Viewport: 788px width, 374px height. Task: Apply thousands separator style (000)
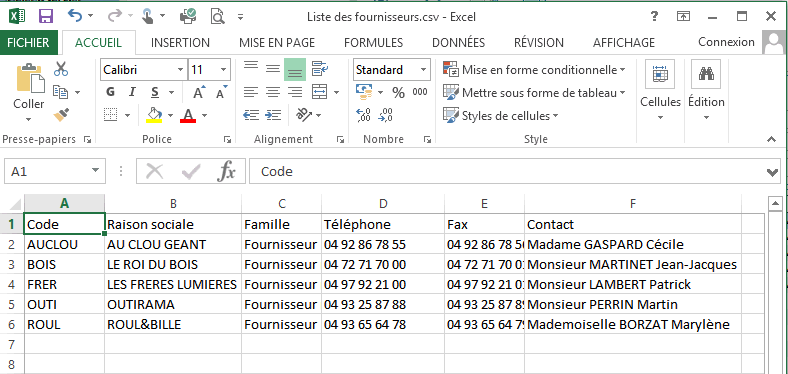pos(420,92)
